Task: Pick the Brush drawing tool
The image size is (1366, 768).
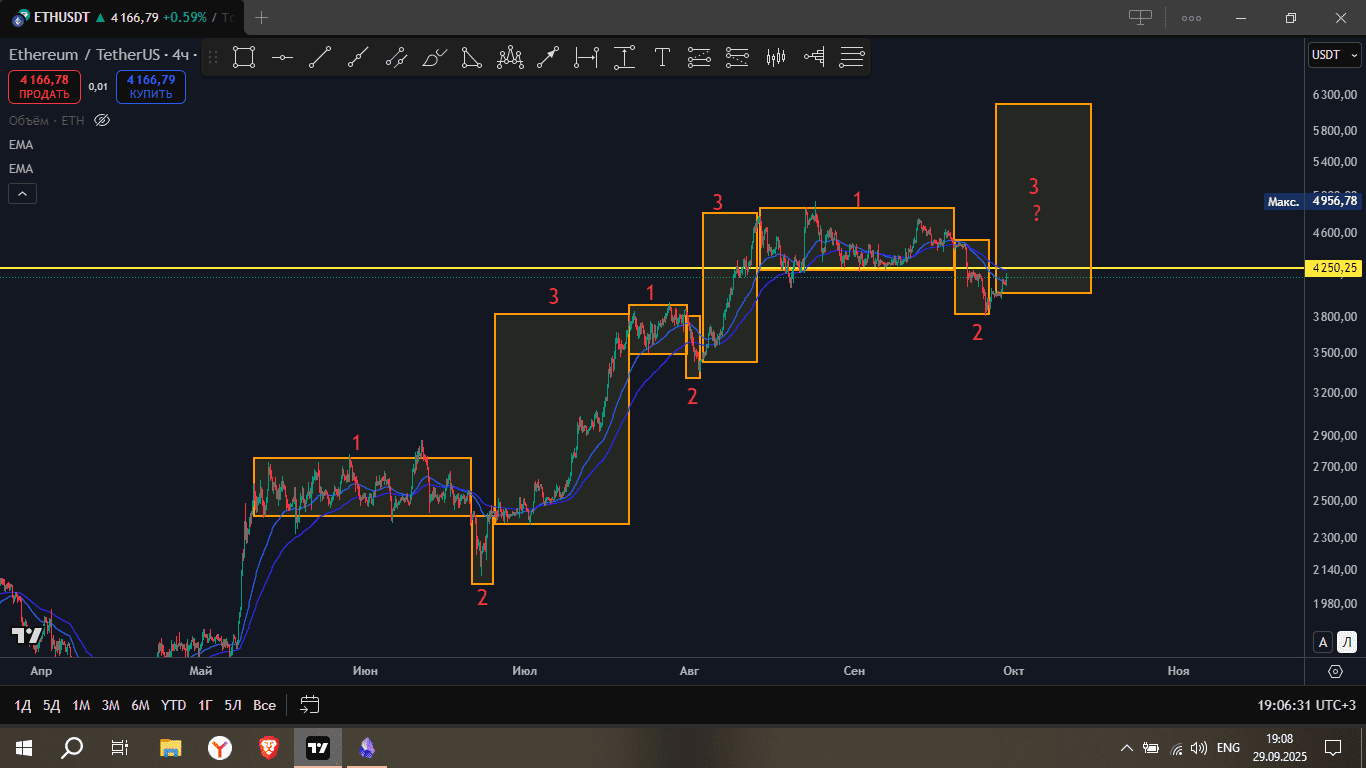Action: point(434,58)
